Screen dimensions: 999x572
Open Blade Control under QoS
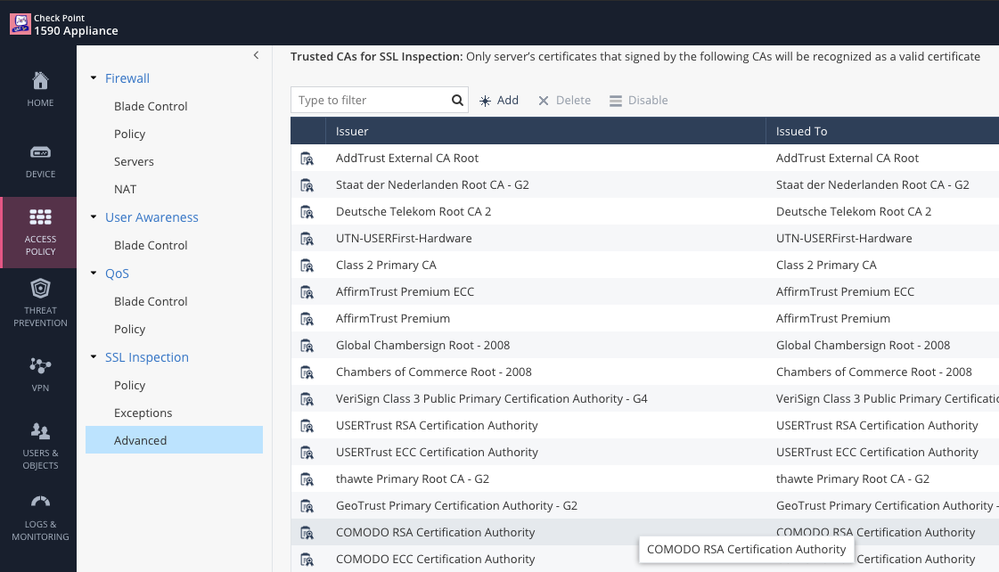coord(151,301)
